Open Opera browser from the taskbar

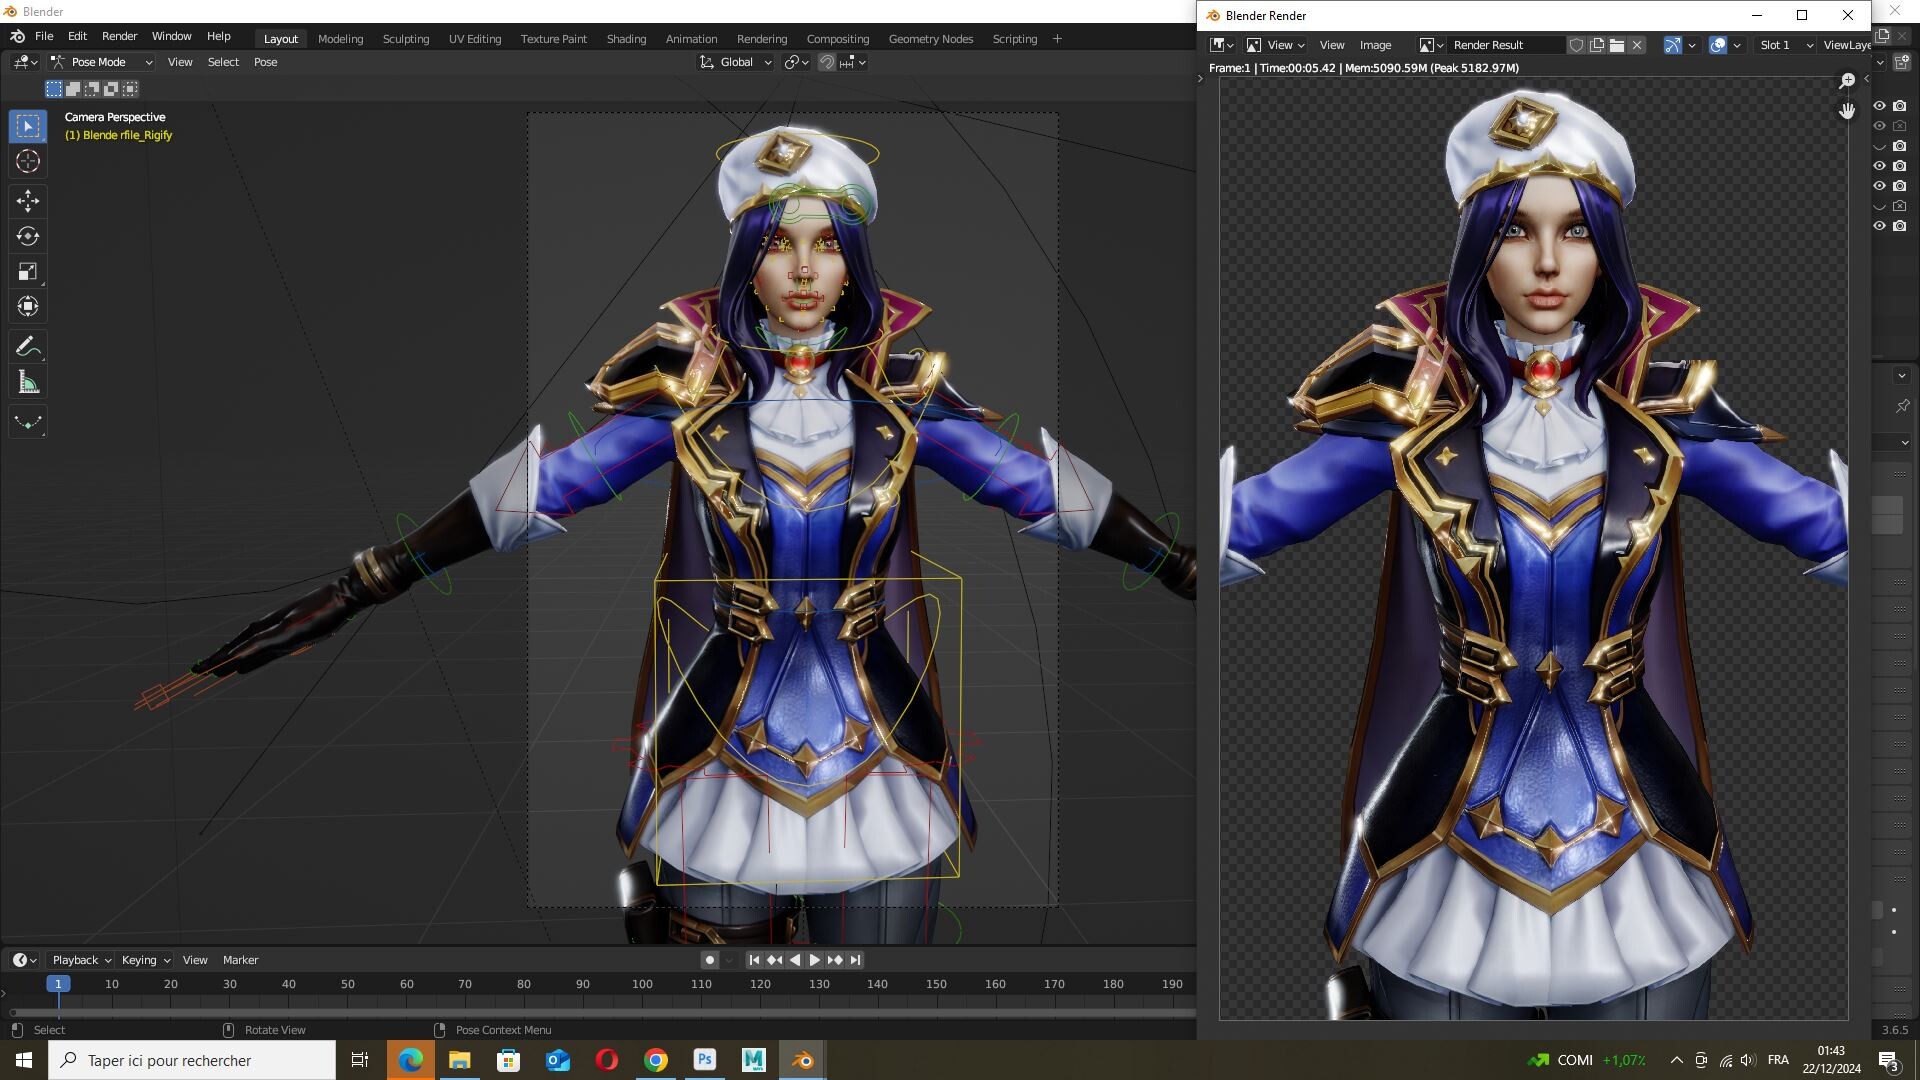[607, 1060]
